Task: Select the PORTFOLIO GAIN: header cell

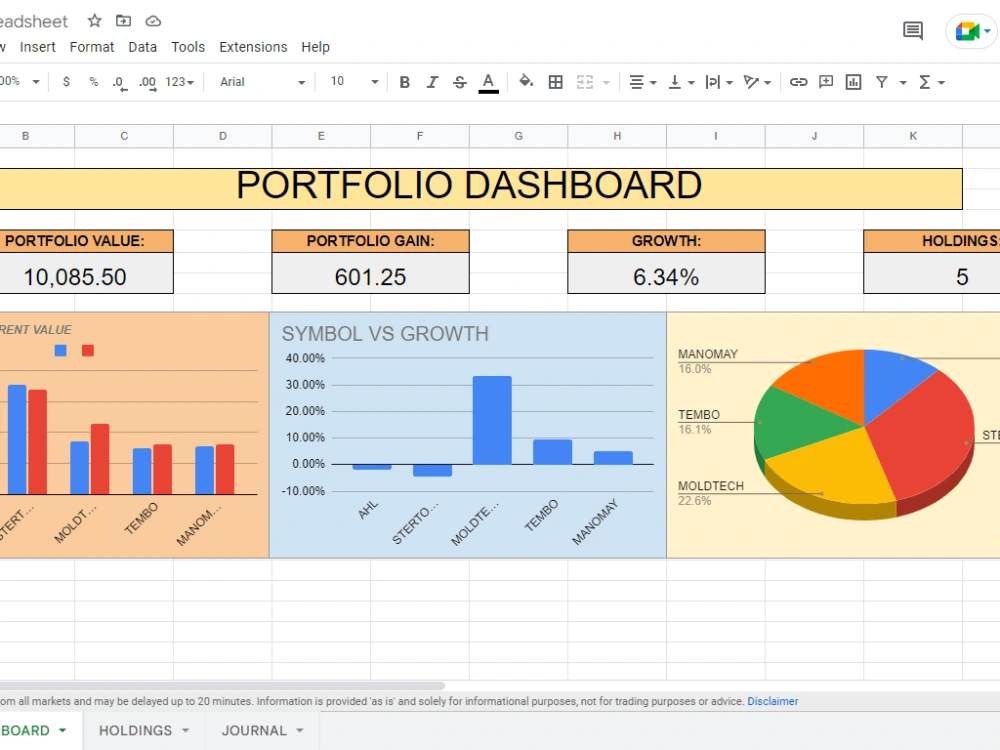Action: coord(371,241)
